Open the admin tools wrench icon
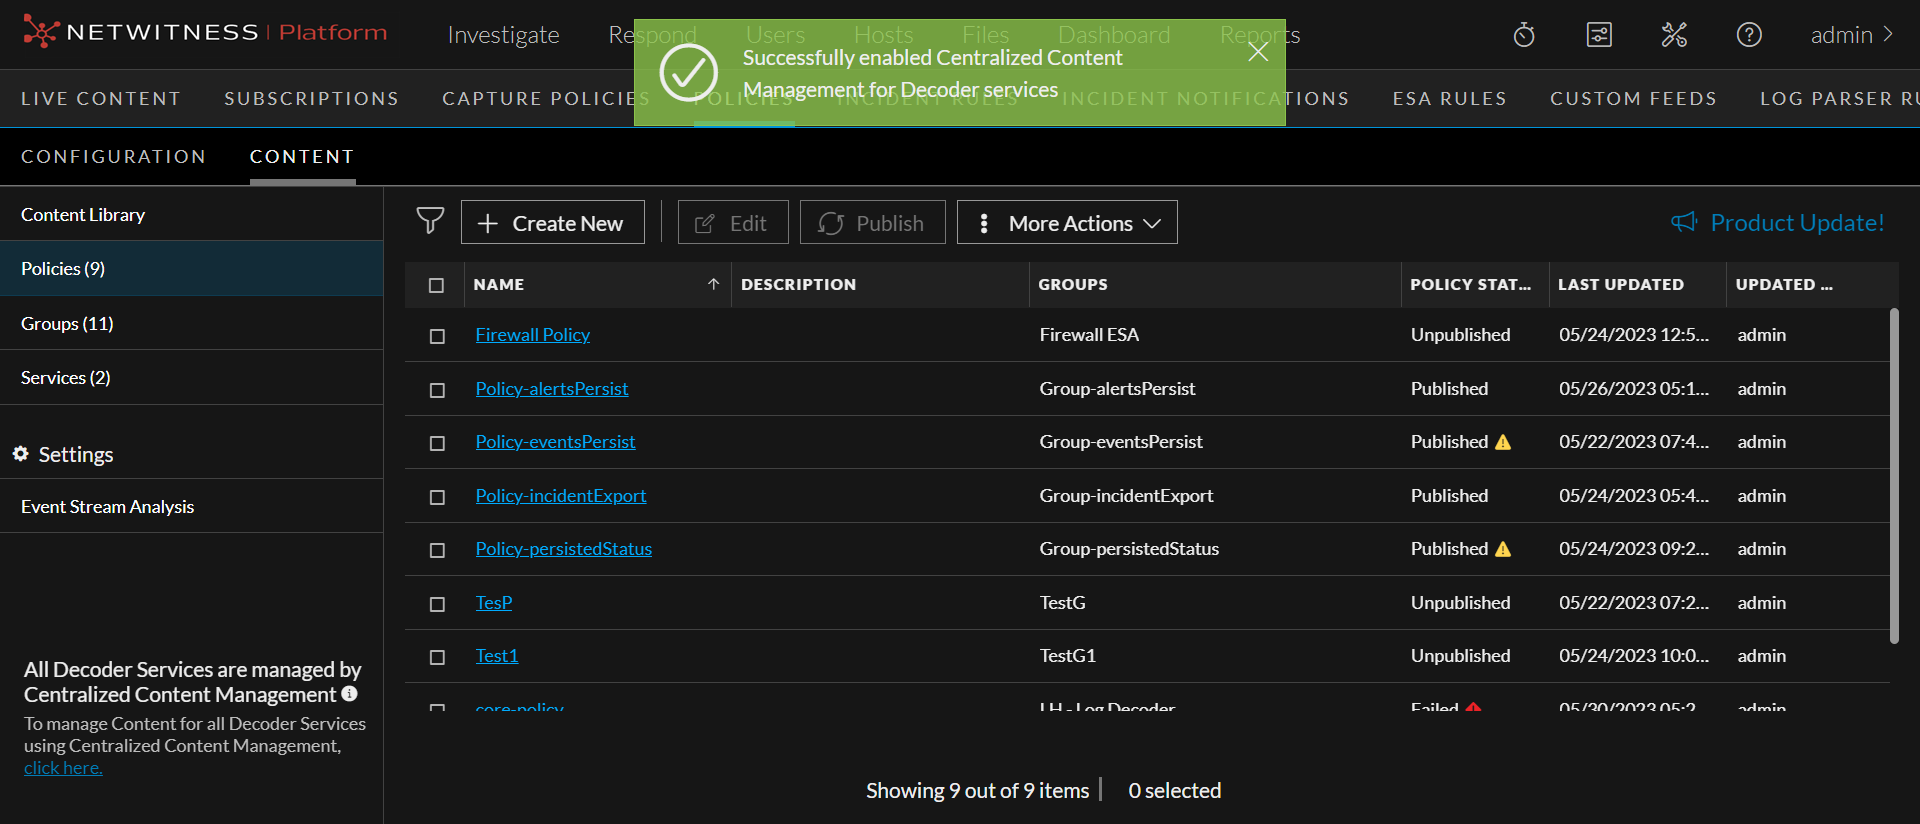Viewport: 1920px width, 824px height. 1674,35
